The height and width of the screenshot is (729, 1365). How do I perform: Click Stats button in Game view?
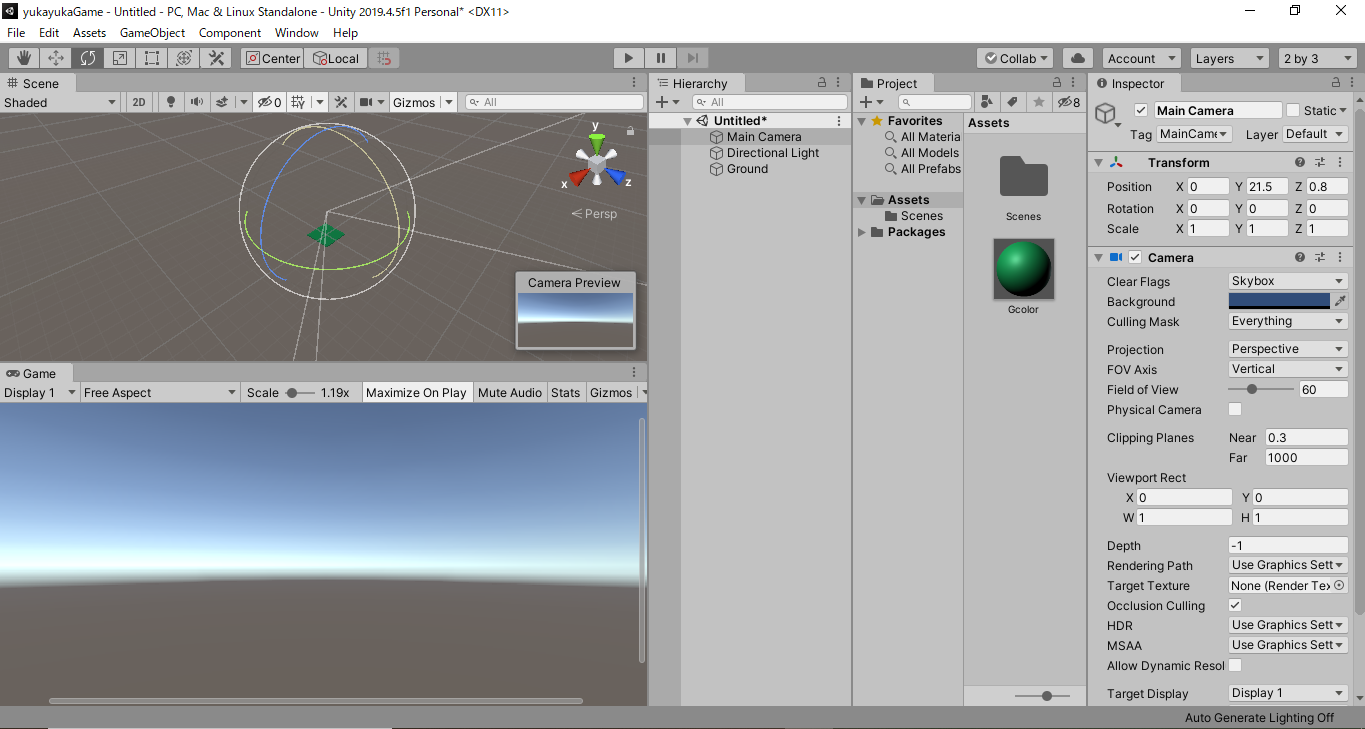(566, 392)
